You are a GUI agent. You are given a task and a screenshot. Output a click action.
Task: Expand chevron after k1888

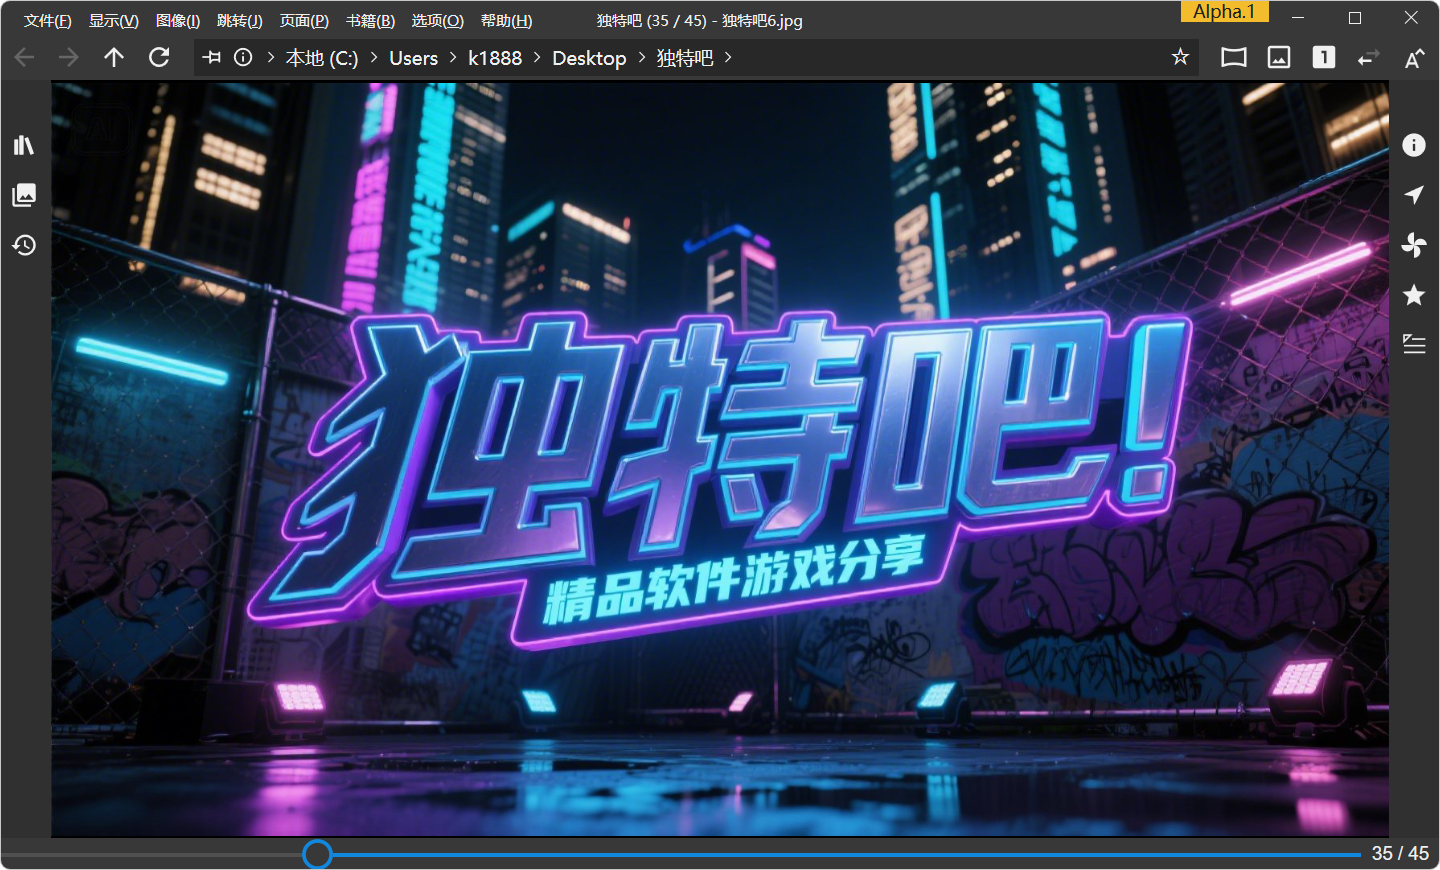537,58
